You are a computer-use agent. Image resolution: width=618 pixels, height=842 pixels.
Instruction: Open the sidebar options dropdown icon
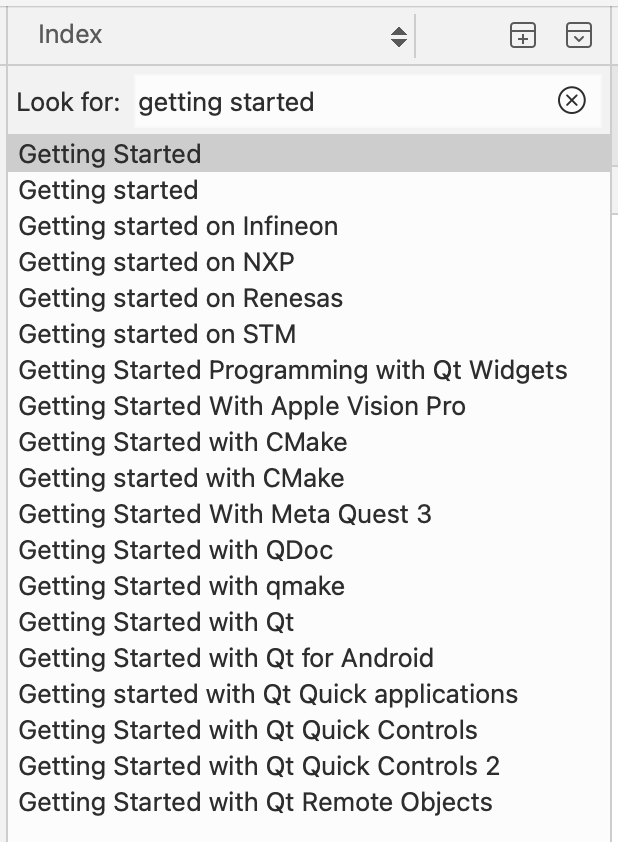tap(579, 35)
